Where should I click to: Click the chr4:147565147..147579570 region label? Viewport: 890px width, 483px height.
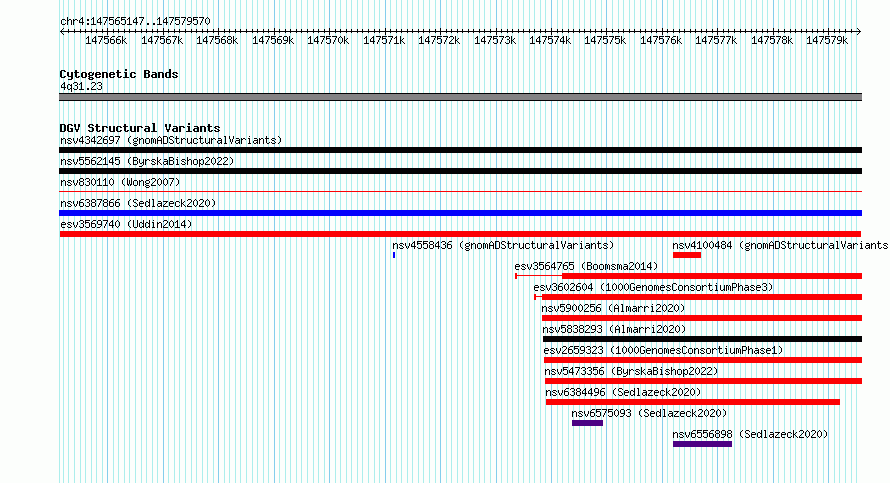tap(135, 21)
